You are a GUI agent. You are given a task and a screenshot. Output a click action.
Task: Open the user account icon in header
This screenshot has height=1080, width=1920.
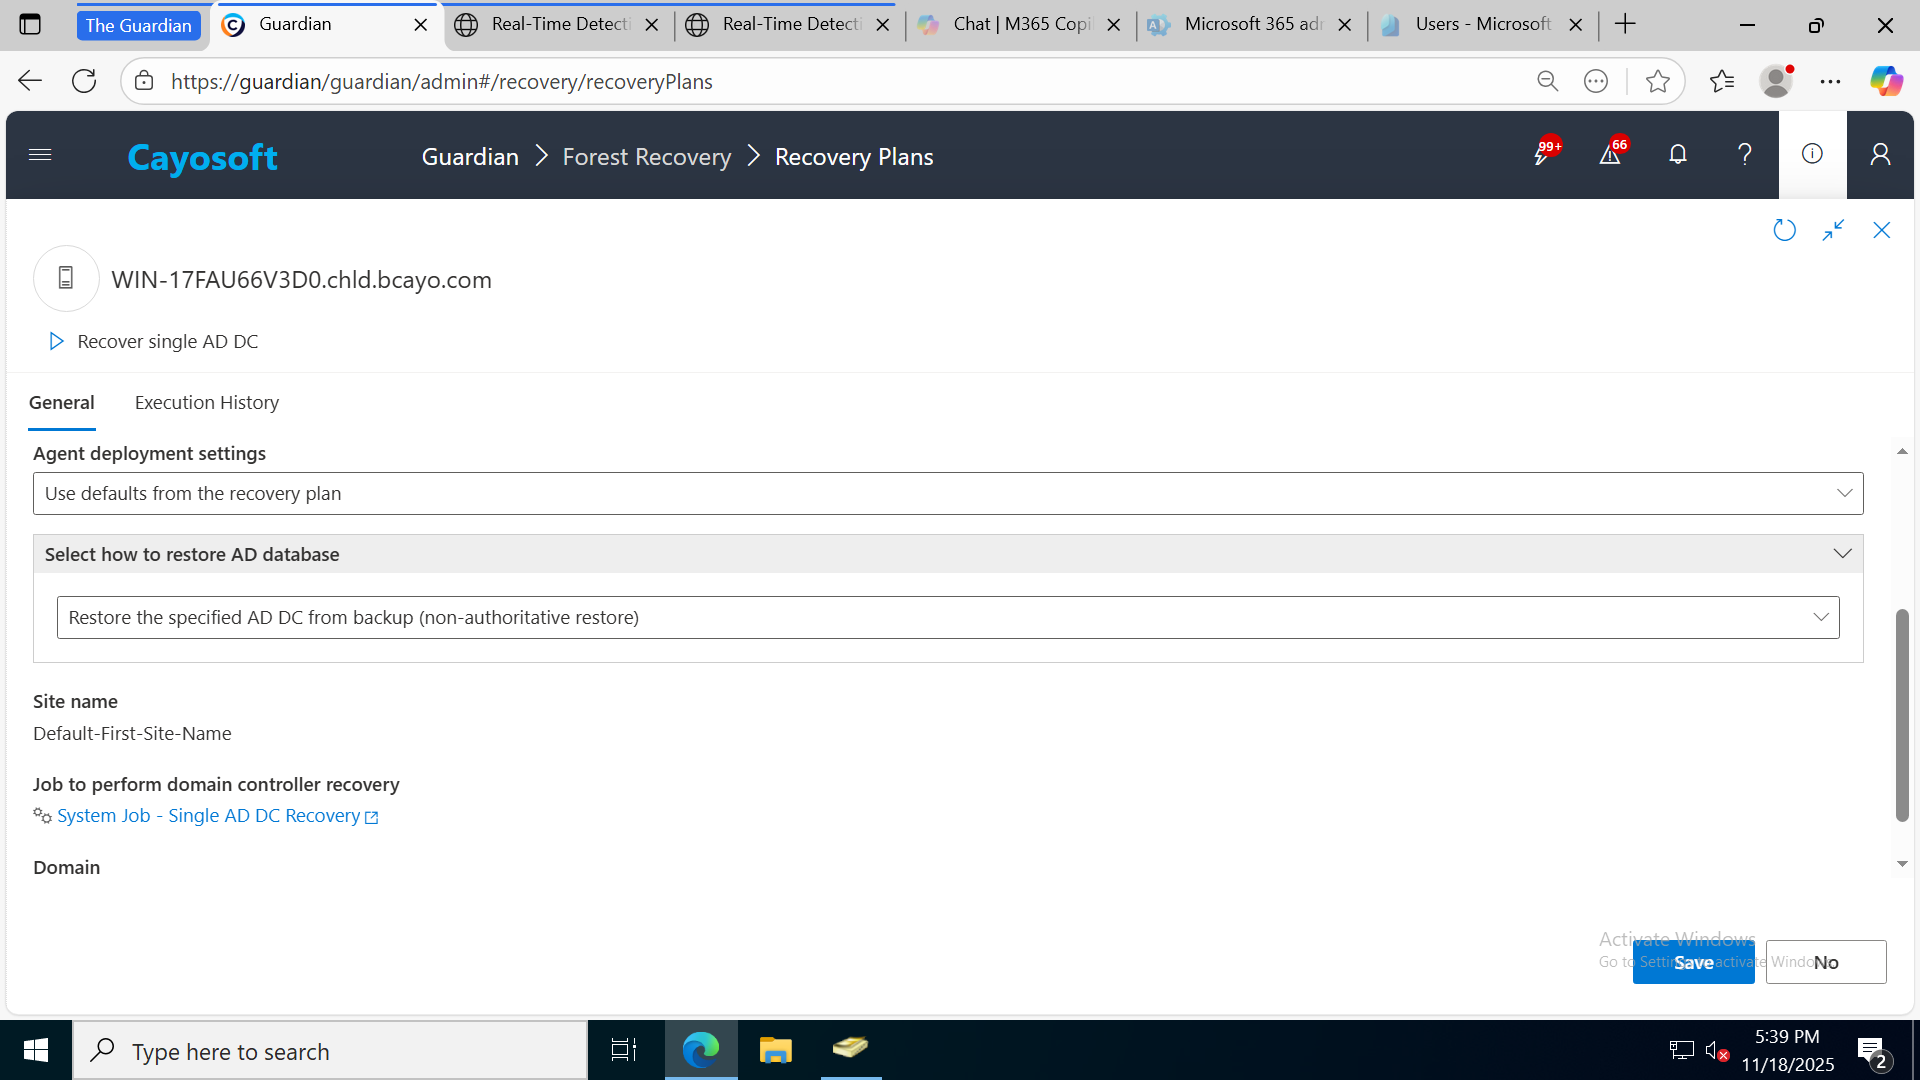coord(1880,155)
